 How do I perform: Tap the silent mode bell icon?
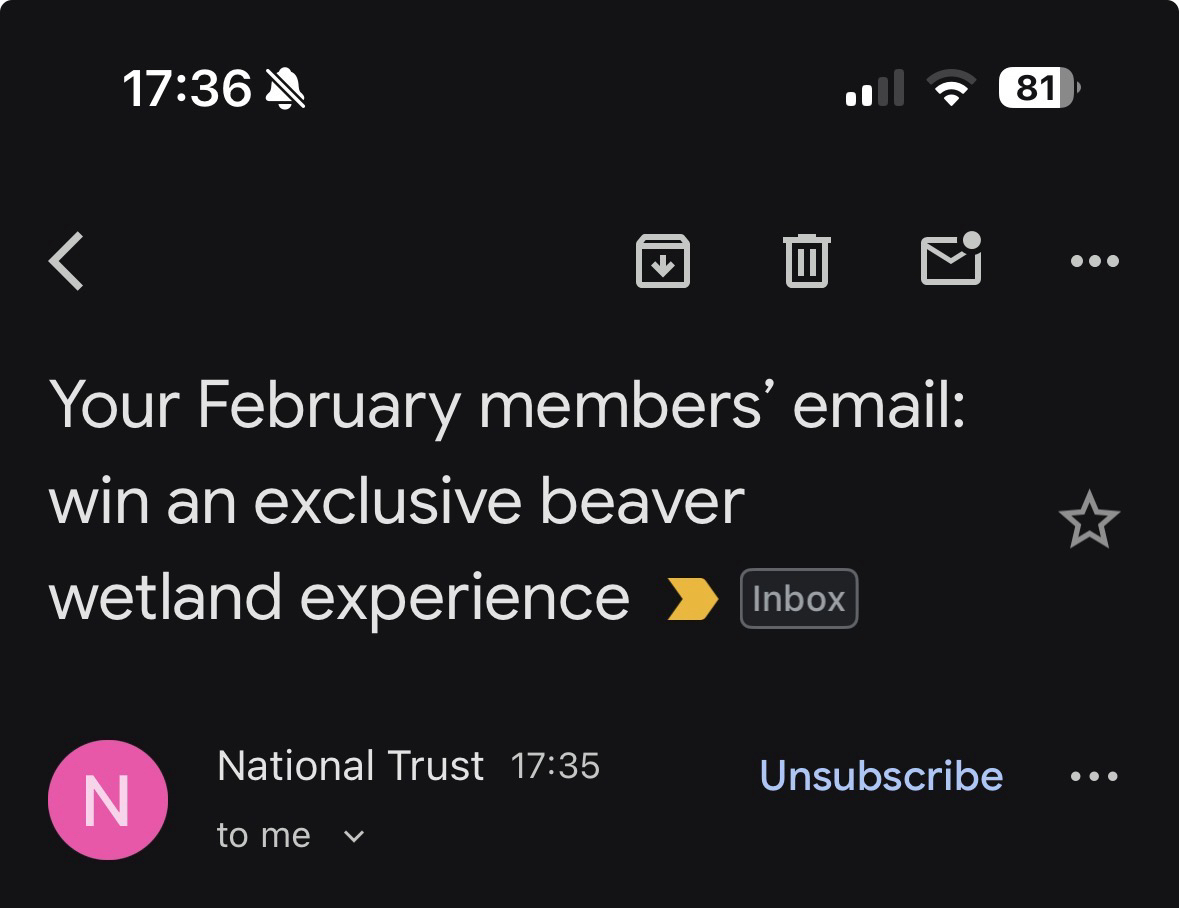[x=285, y=90]
